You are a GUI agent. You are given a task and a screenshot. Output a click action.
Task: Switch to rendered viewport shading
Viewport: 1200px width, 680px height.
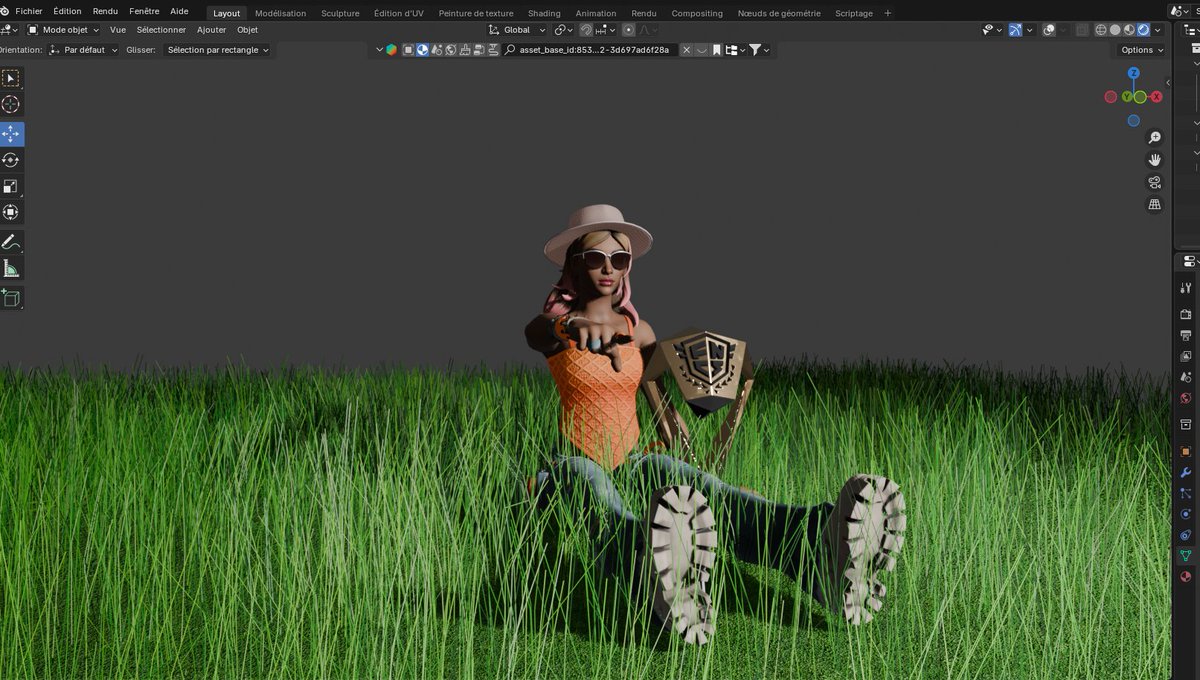(x=1143, y=30)
